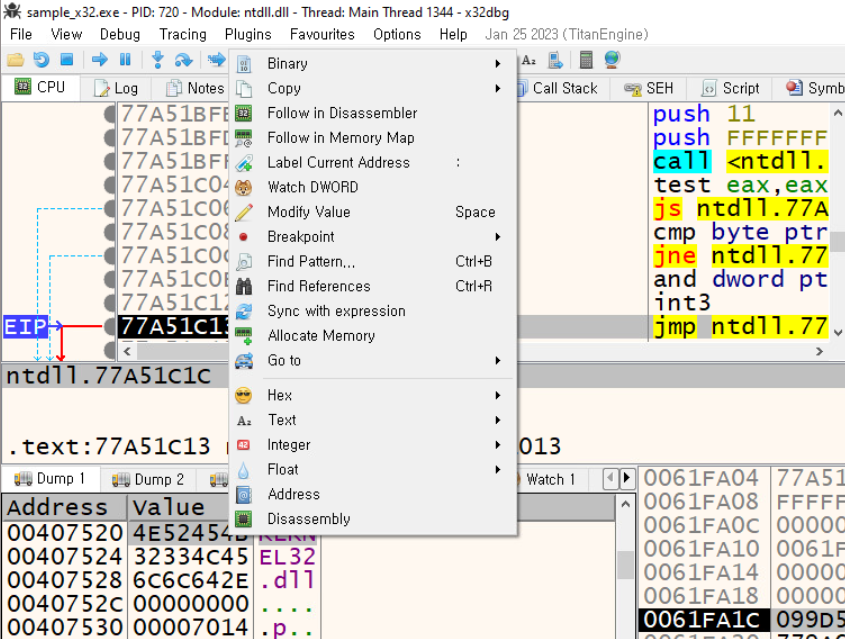Click the open file folder toolbar icon
The width and height of the screenshot is (845, 639).
pos(16,59)
